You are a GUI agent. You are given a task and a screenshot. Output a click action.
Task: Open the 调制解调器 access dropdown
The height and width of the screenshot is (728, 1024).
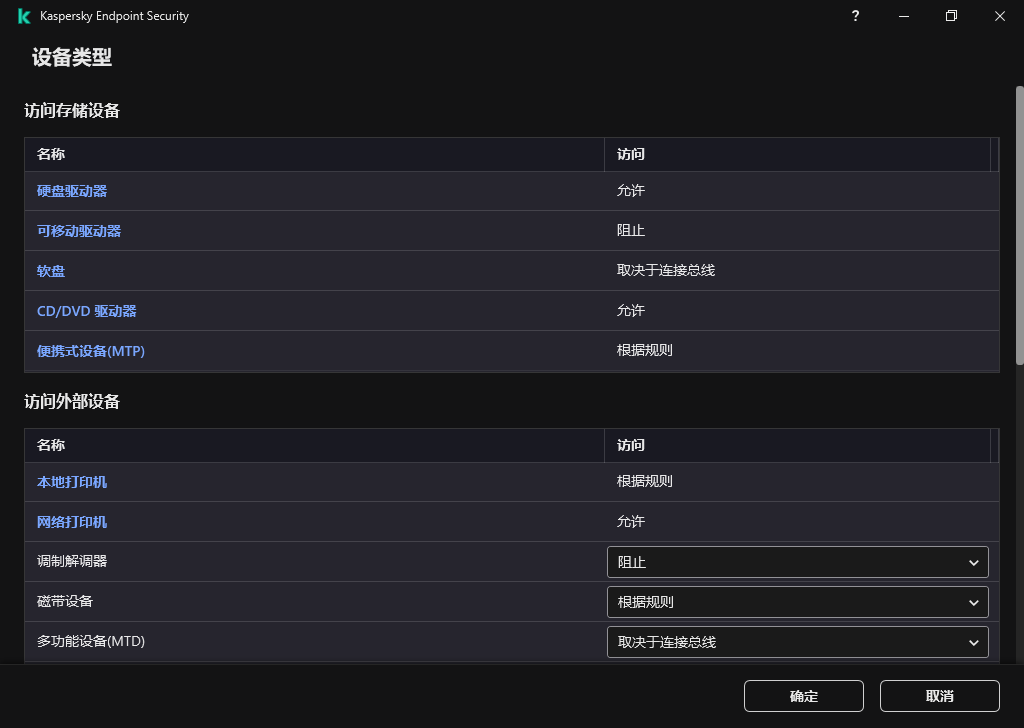click(797, 562)
